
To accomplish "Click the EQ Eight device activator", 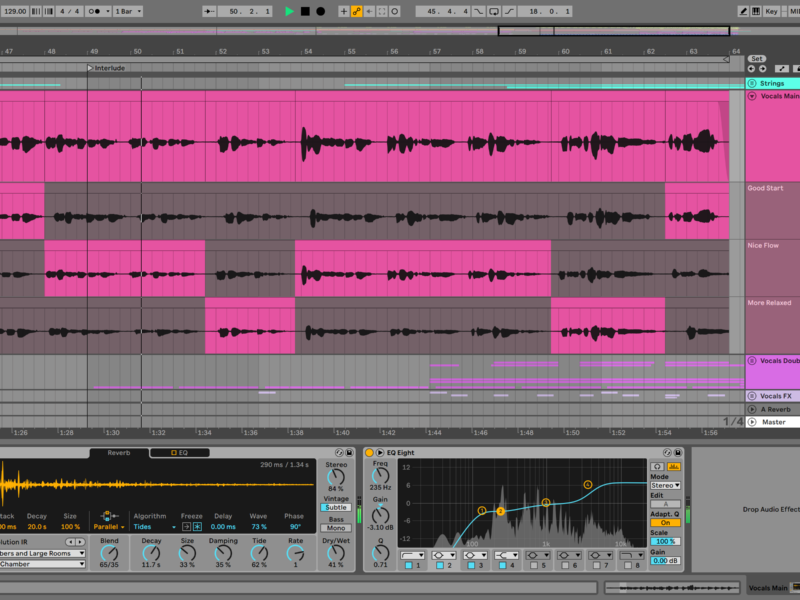I will (x=369, y=453).
